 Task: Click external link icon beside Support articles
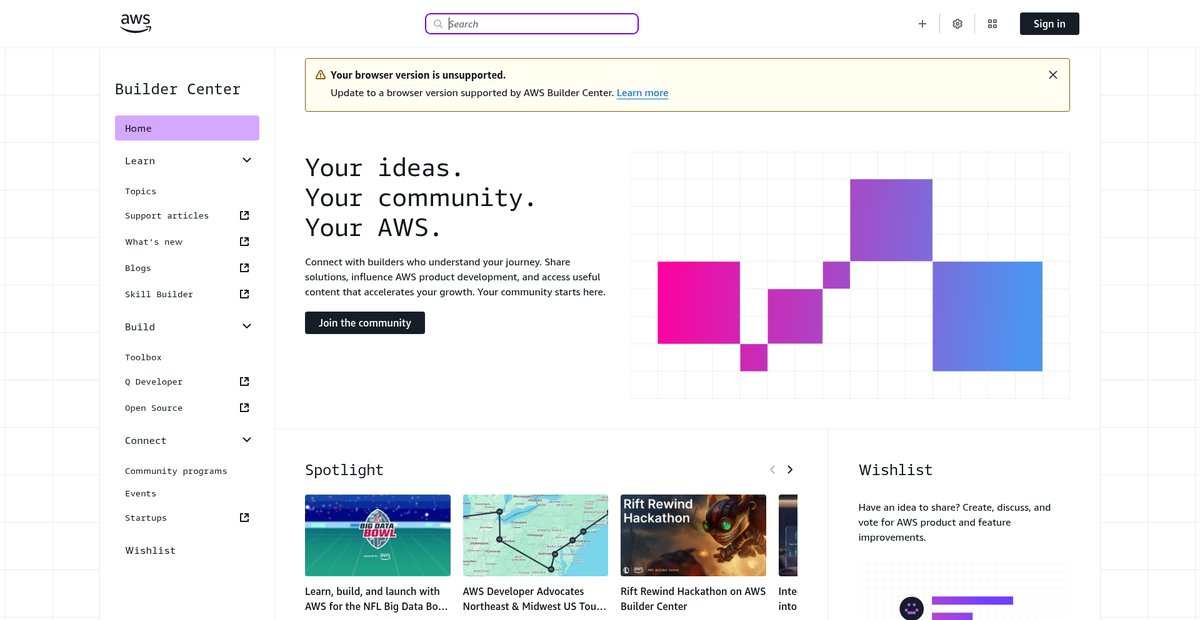(245, 215)
